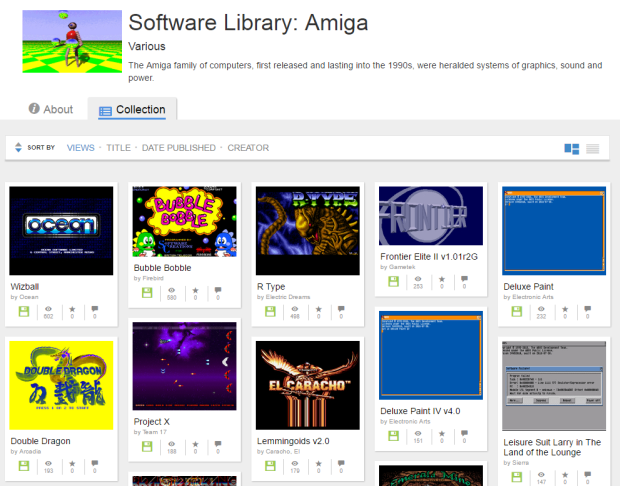Click R Type's favorites star icon
Image resolution: width=620 pixels, height=486 pixels.
318,309
